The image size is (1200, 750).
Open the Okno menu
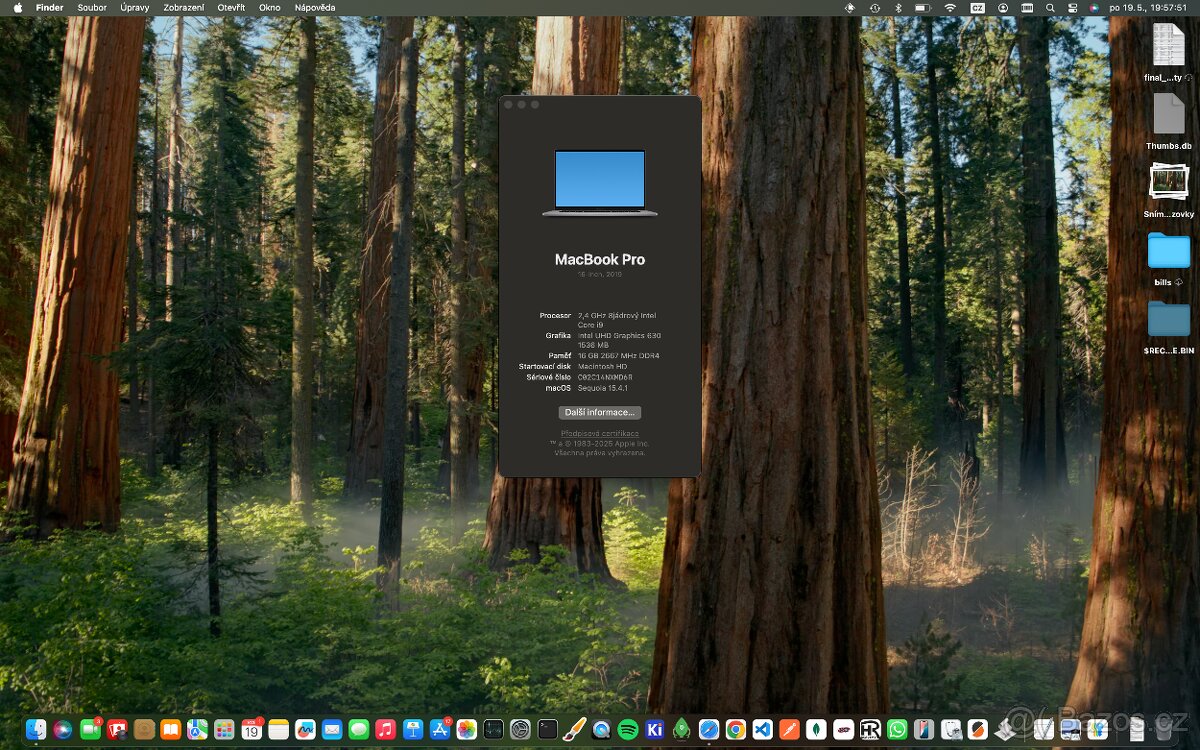tap(270, 8)
